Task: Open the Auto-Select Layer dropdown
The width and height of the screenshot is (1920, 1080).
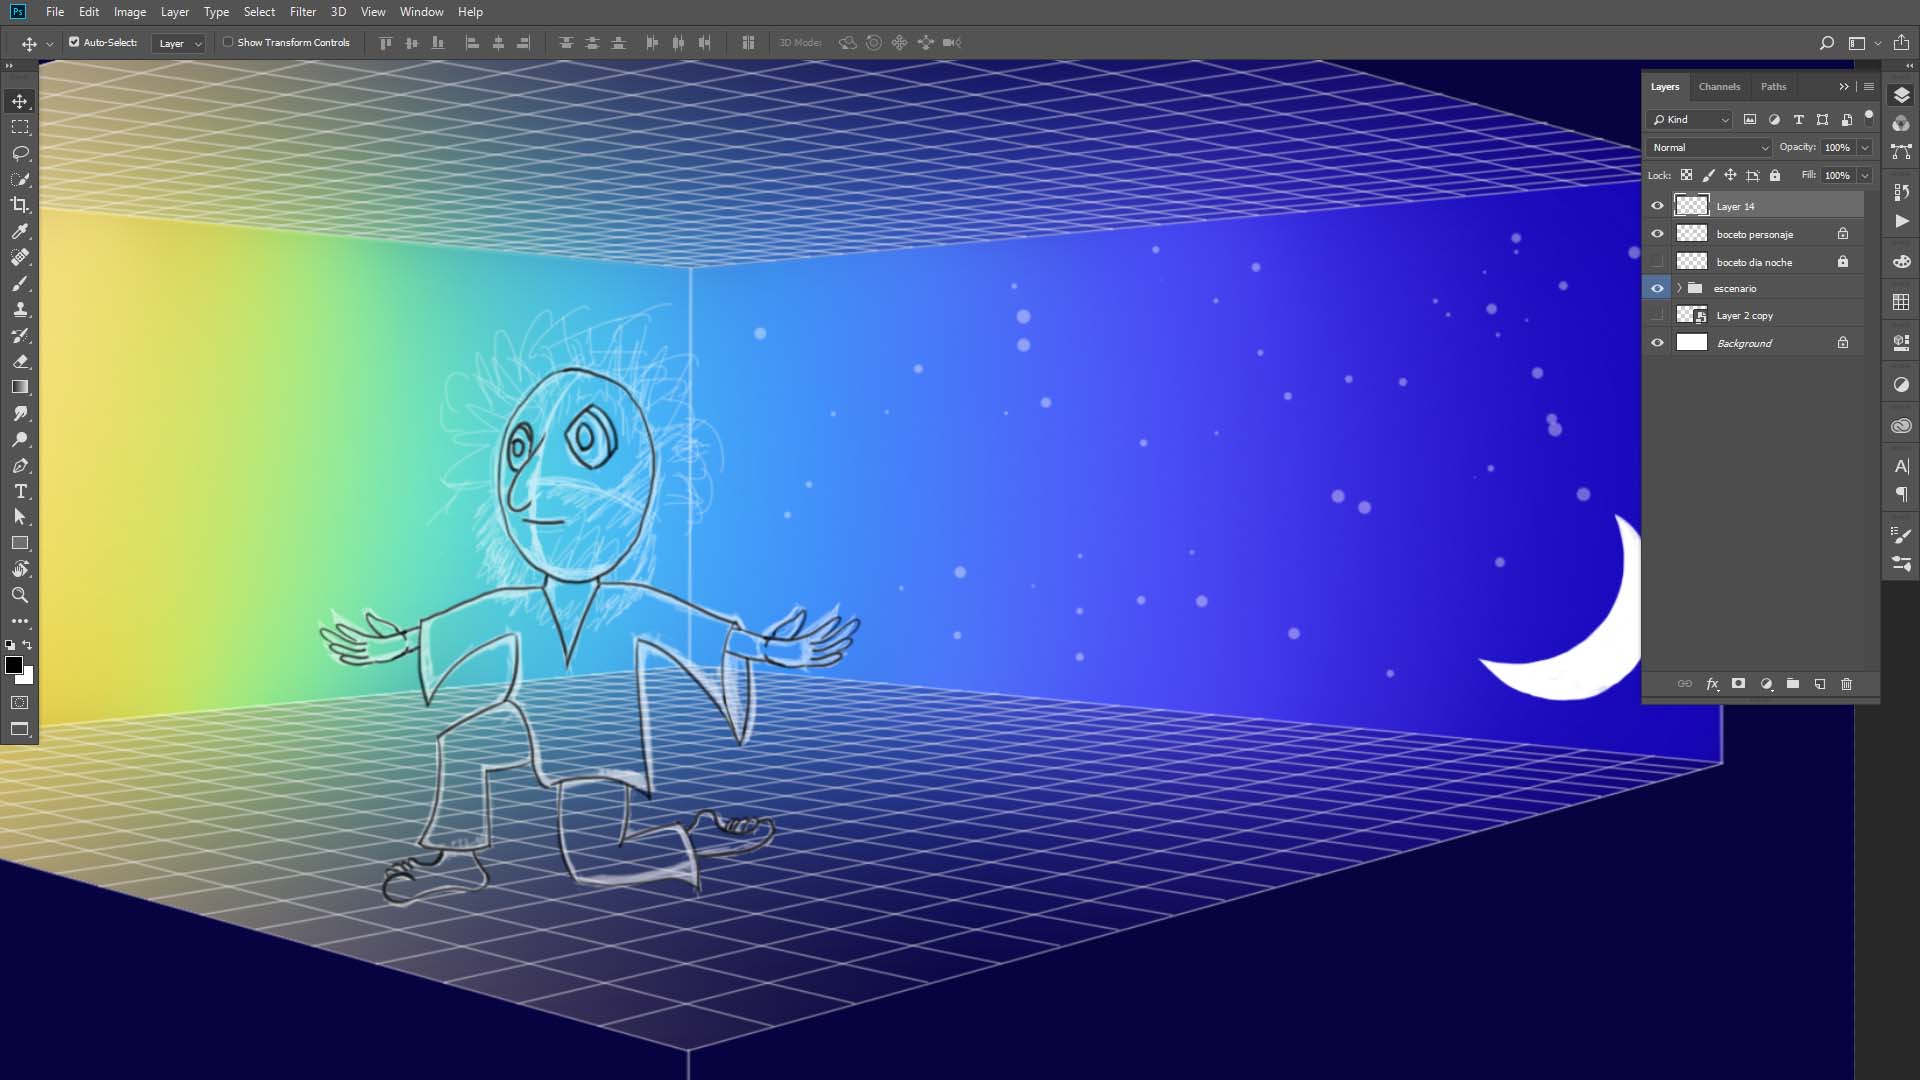Action: [180, 43]
